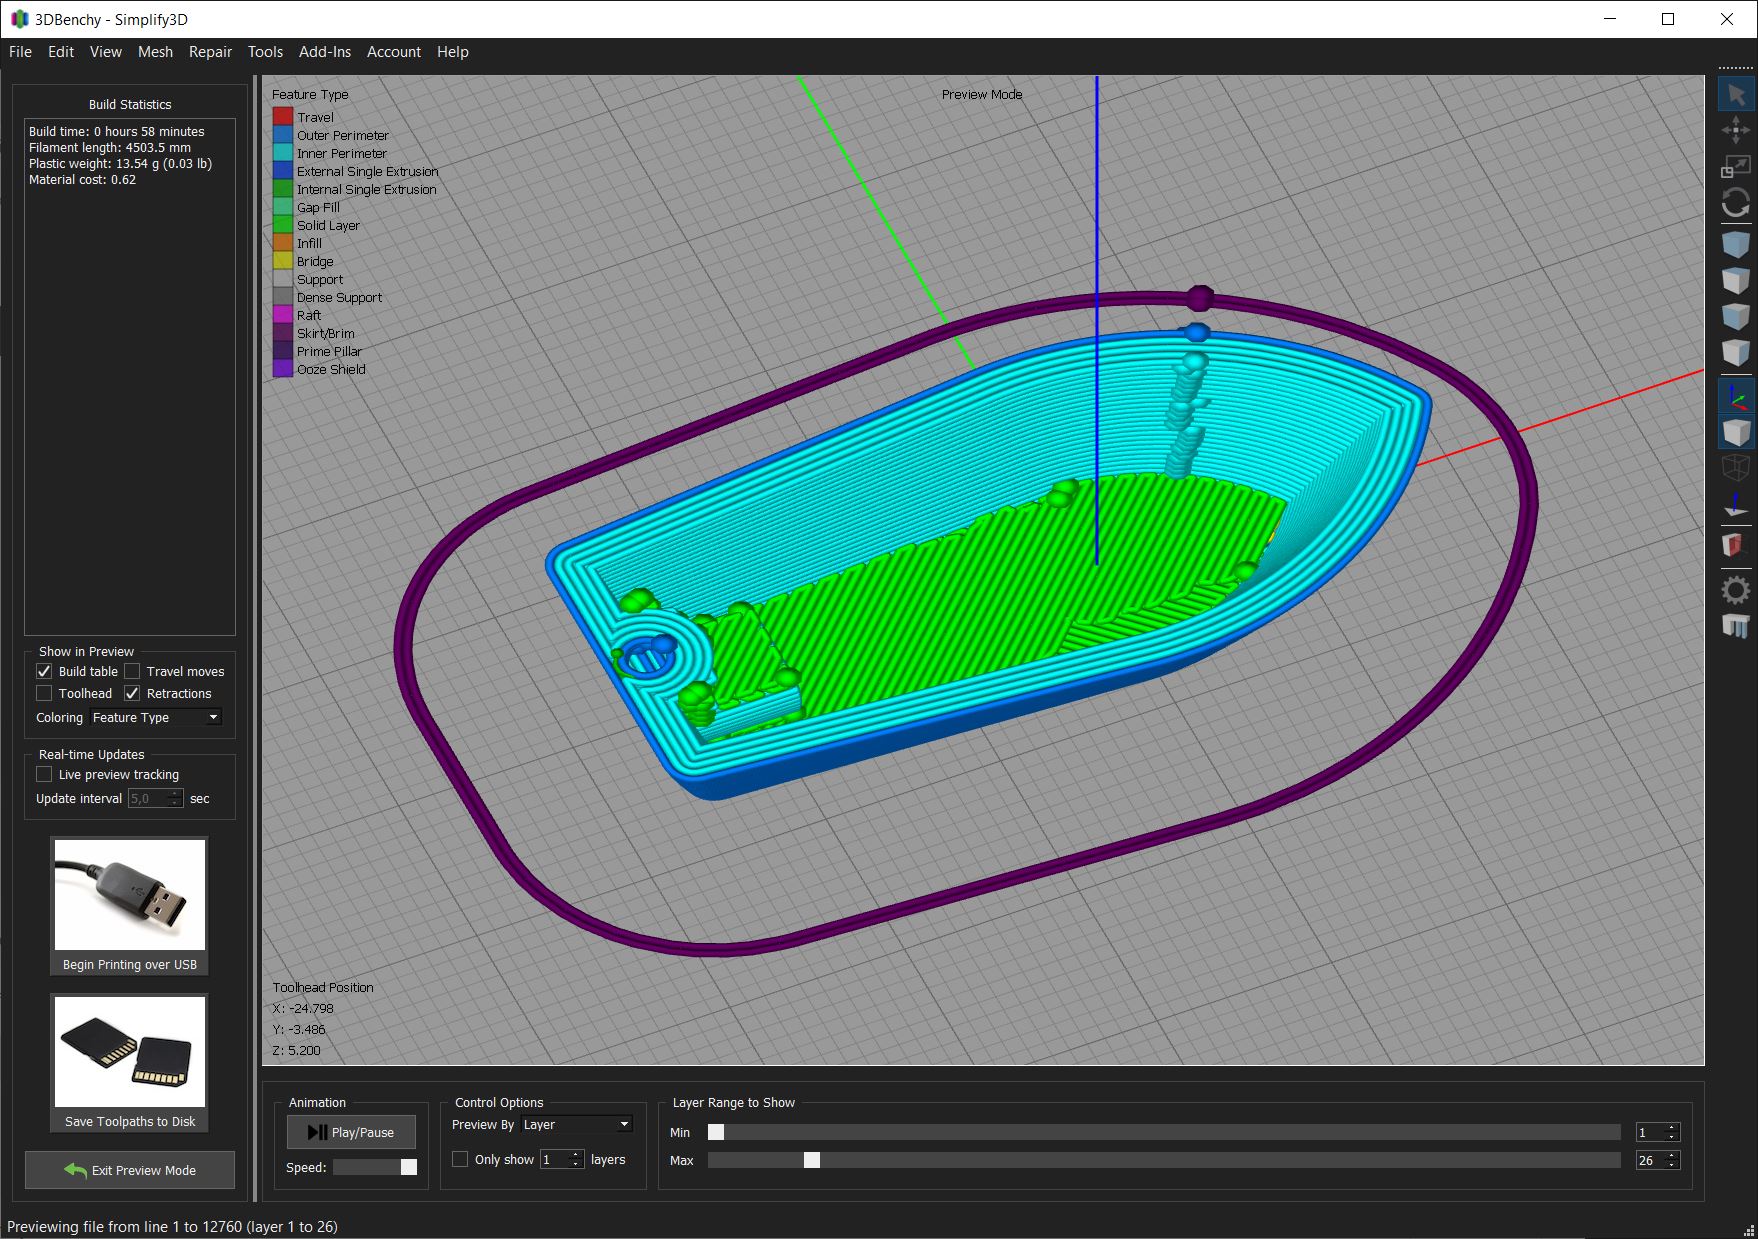Uncheck the Build table checkbox
Viewport: 1758px width, 1239px height.
coord(44,671)
